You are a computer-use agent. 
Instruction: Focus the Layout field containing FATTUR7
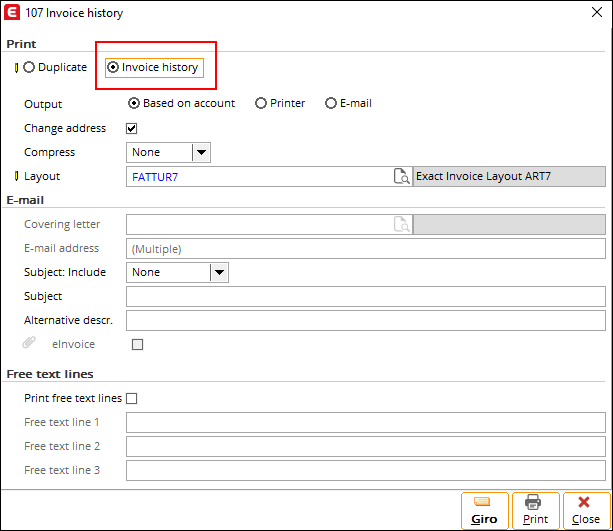(x=260, y=177)
